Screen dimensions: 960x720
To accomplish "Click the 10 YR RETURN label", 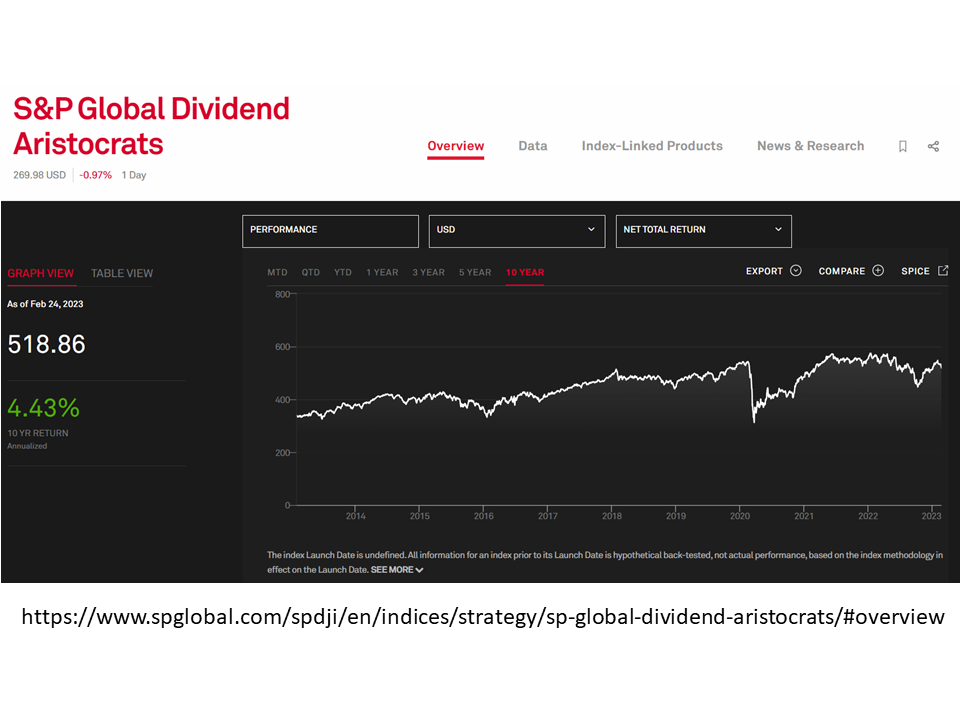I will tap(38, 433).
